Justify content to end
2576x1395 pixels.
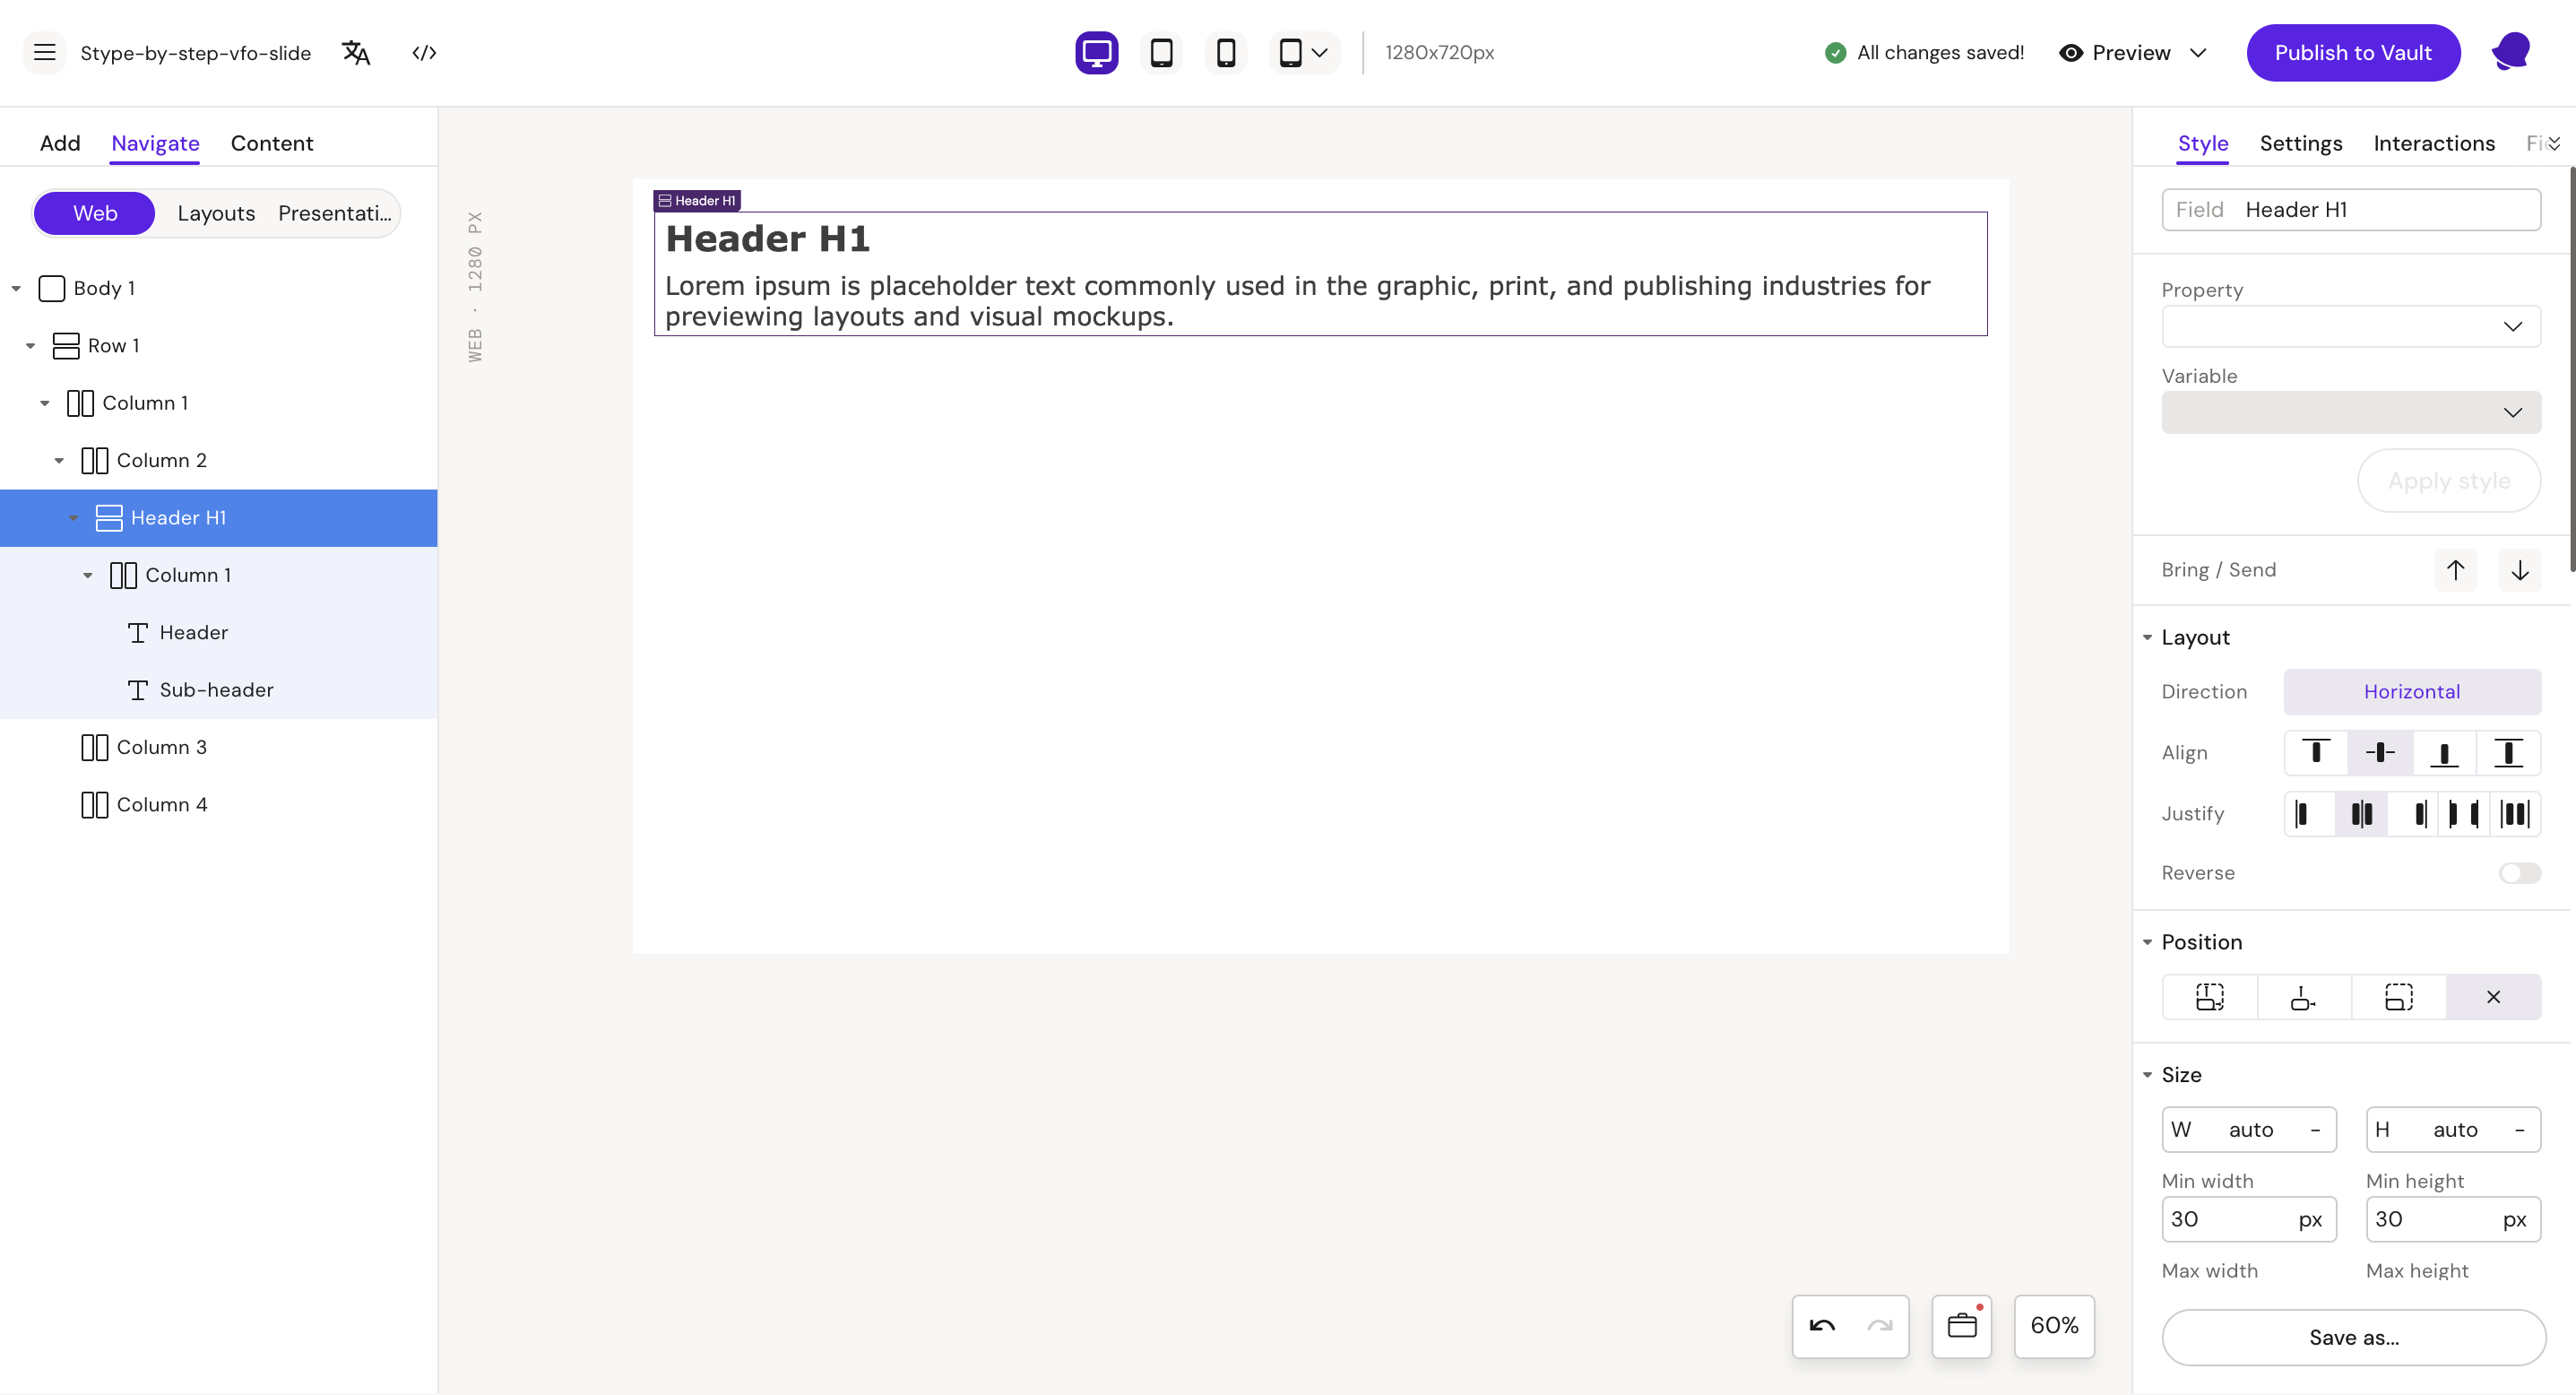pyautogui.click(x=2412, y=814)
